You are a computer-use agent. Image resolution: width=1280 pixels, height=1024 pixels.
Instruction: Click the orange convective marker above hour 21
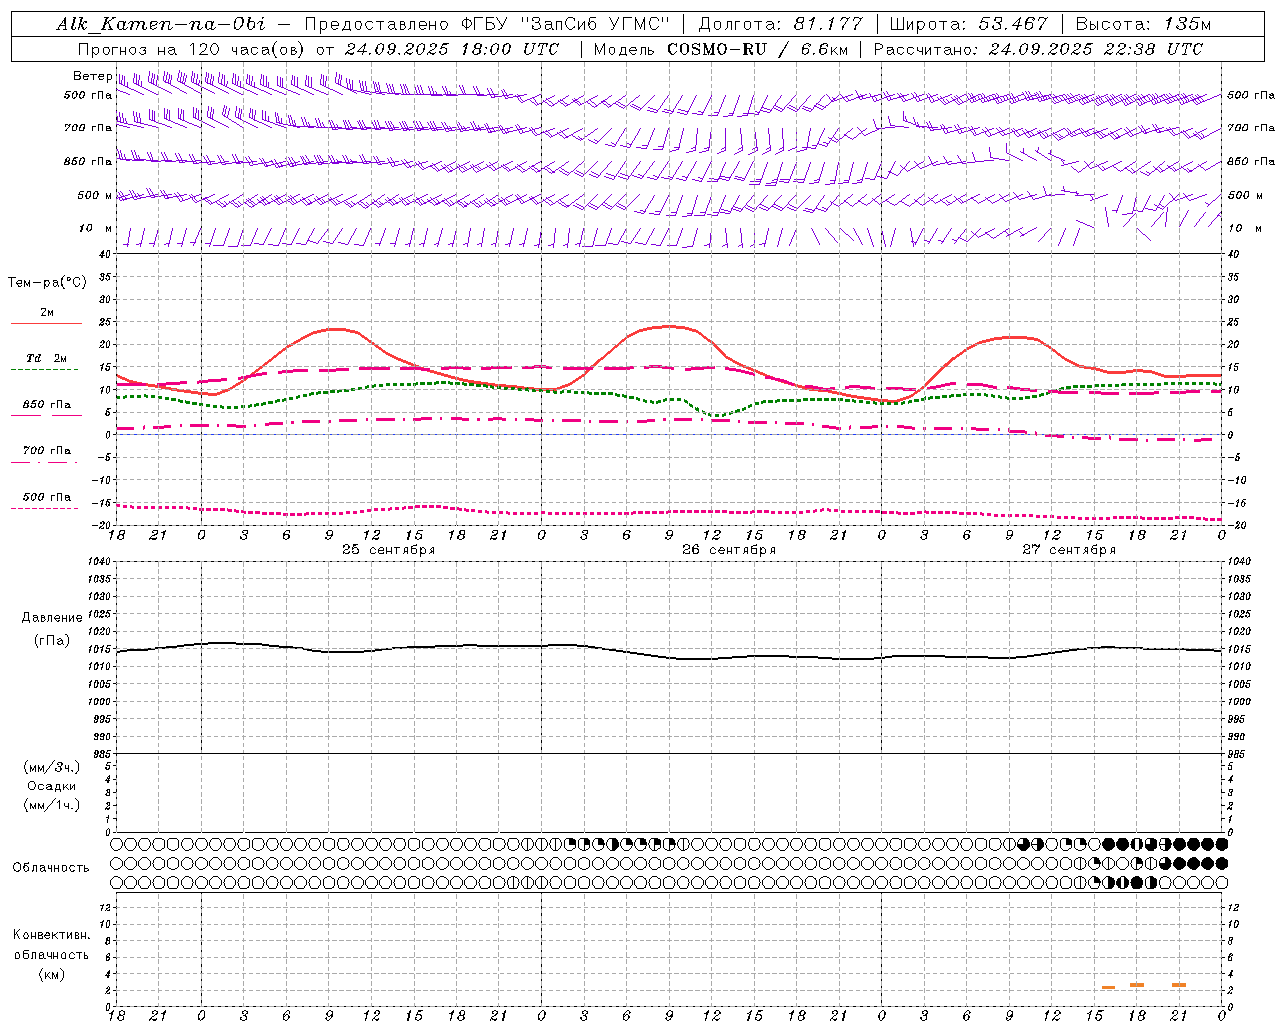pos(1179,985)
